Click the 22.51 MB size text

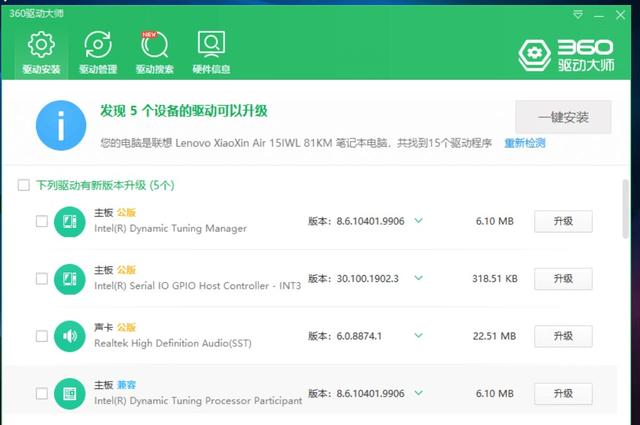[494, 336]
